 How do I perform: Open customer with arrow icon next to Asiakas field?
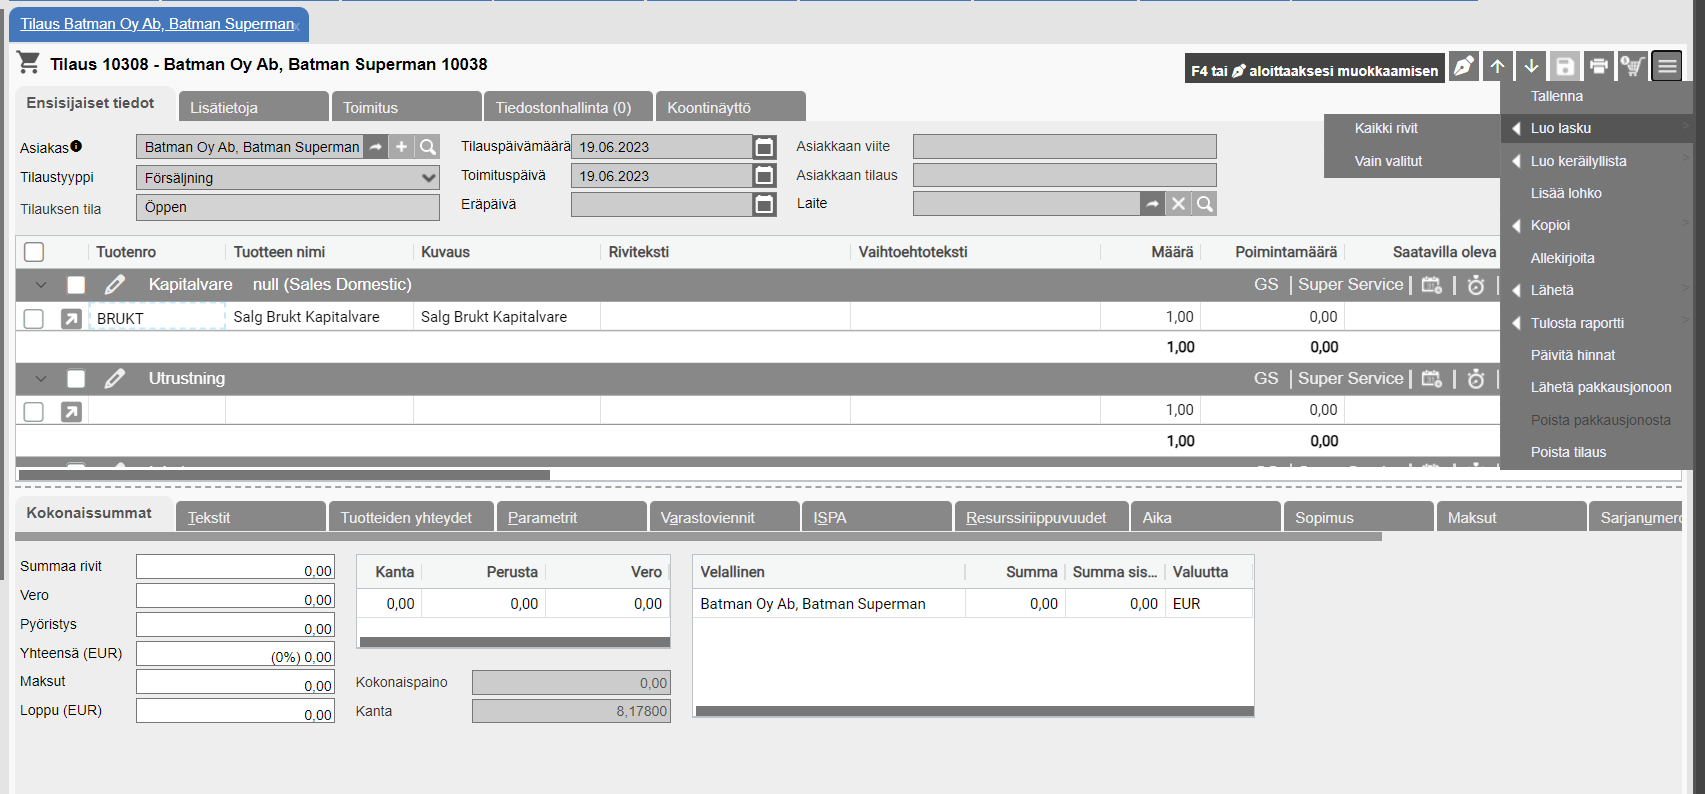(x=375, y=147)
